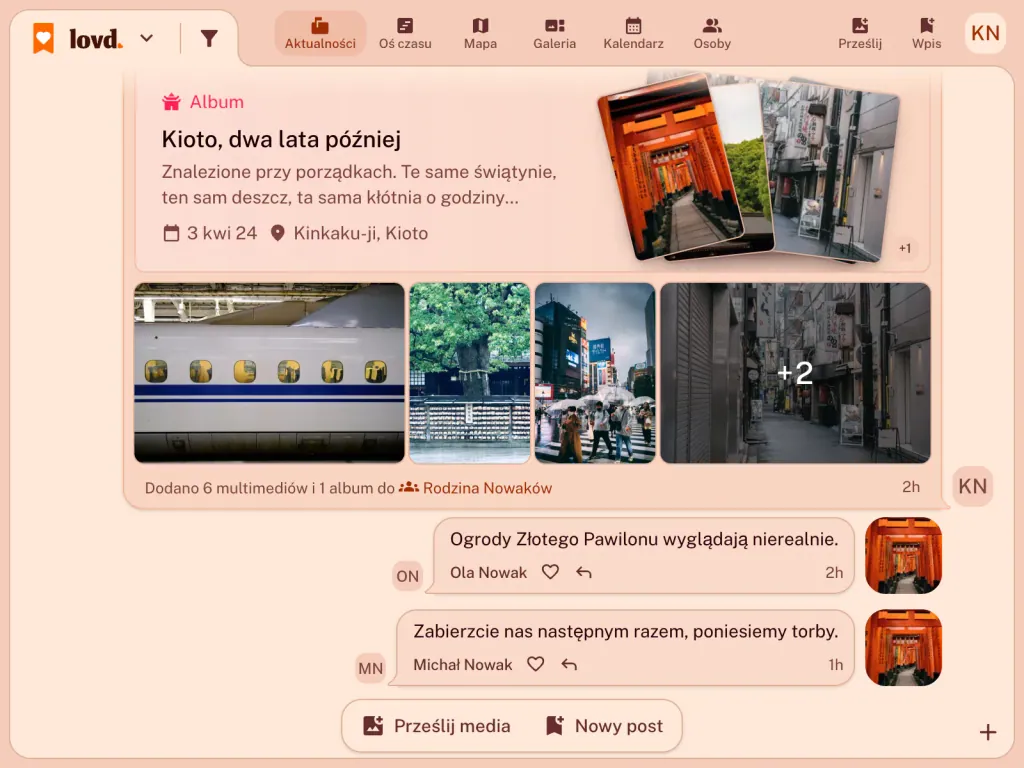
Task: Go to the Mapa tab
Action: coord(480,33)
